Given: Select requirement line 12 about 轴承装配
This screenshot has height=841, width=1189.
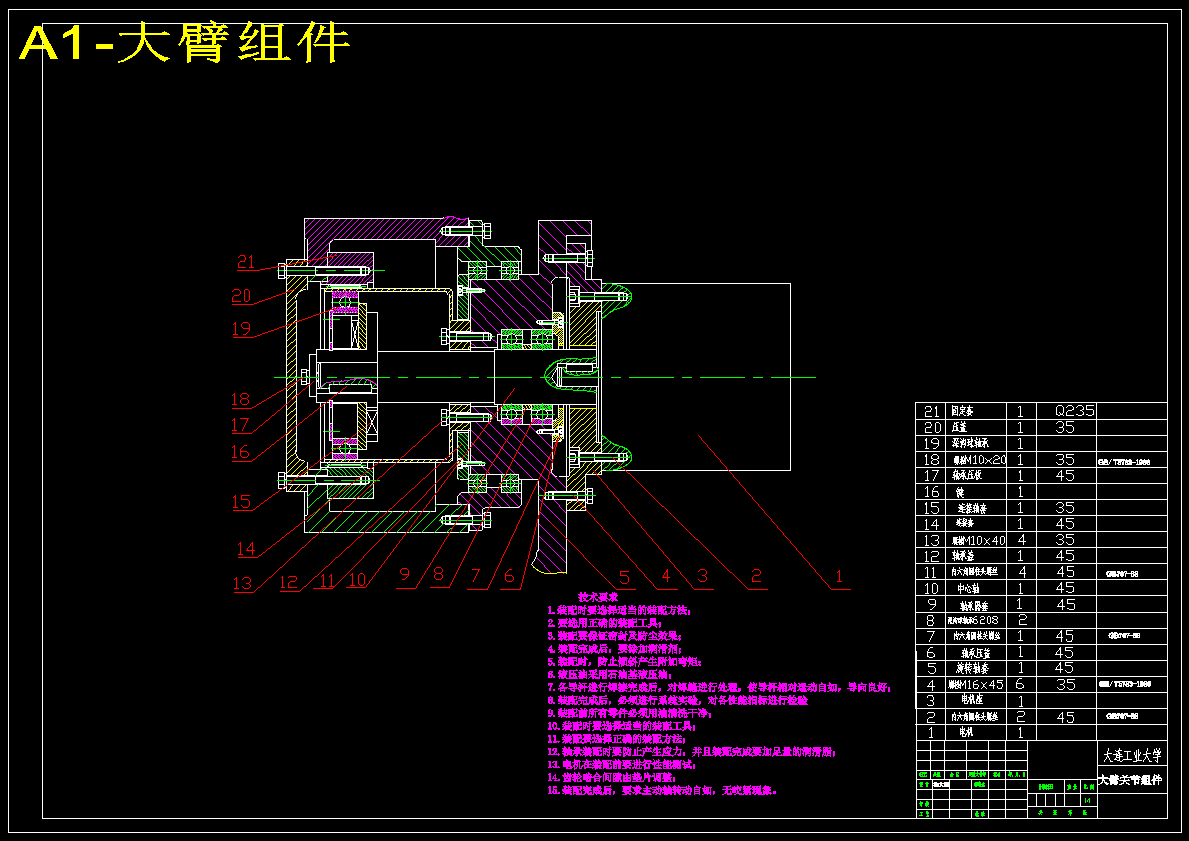Looking at the screenshot, I should (692, 752).
